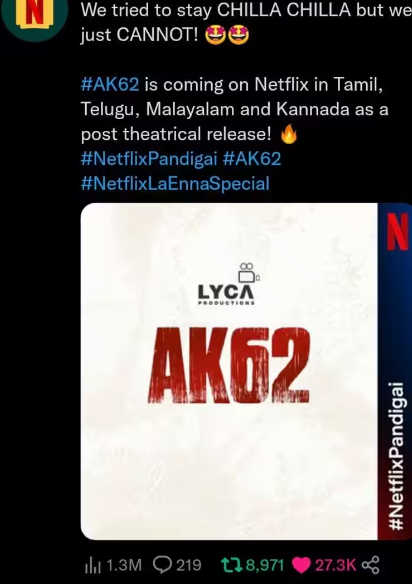Open the #NetflixLaEnnaSpecial hashtag
Screen dimensions: 412x584
click(x=175, y=183)
